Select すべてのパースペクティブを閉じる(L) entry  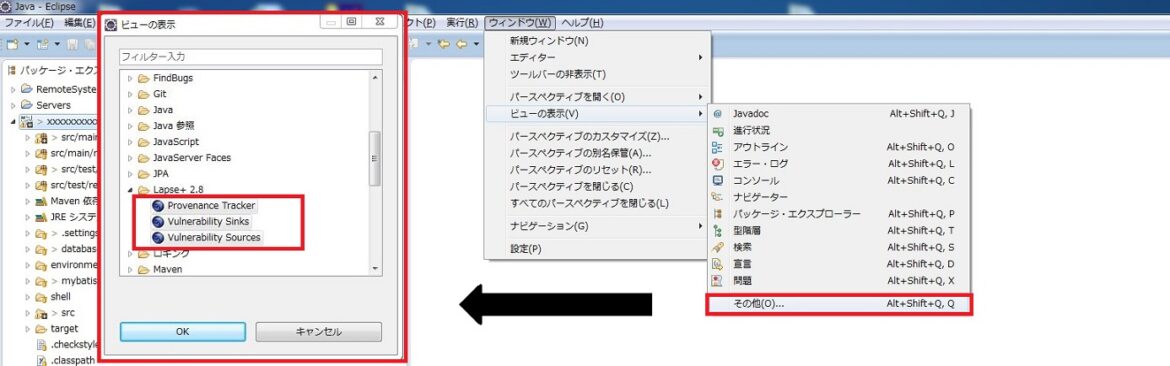(598, 203)
